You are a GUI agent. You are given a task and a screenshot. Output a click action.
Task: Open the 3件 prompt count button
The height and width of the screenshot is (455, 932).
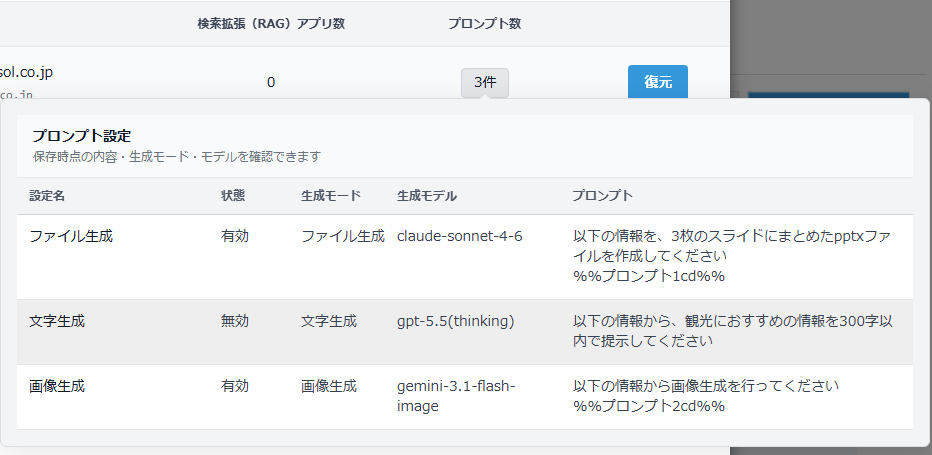(485, 83)
